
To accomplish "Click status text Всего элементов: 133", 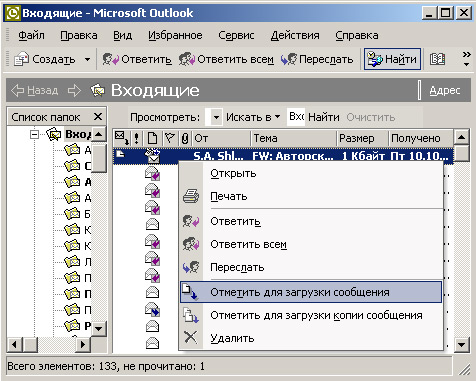I will pos(62,367).
